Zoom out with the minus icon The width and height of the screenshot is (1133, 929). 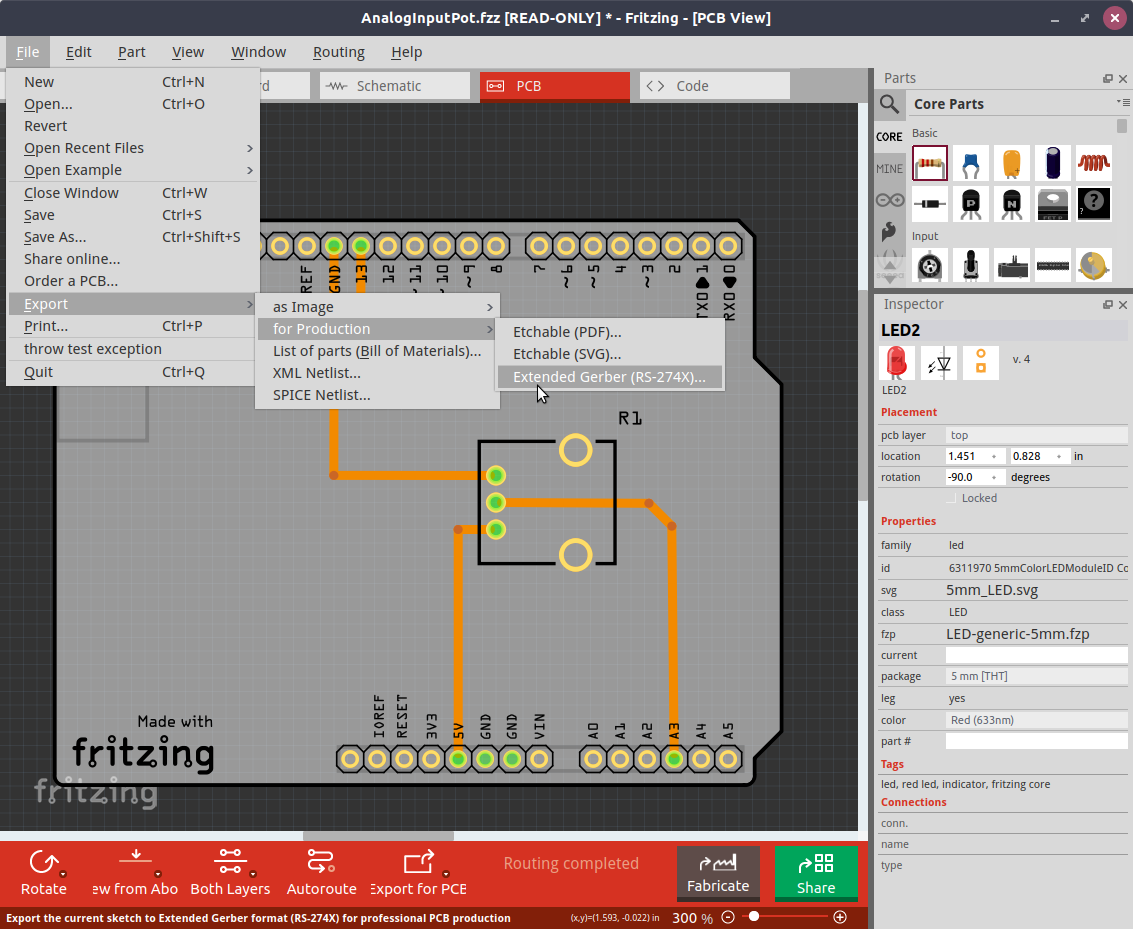(x=728, y=917)
